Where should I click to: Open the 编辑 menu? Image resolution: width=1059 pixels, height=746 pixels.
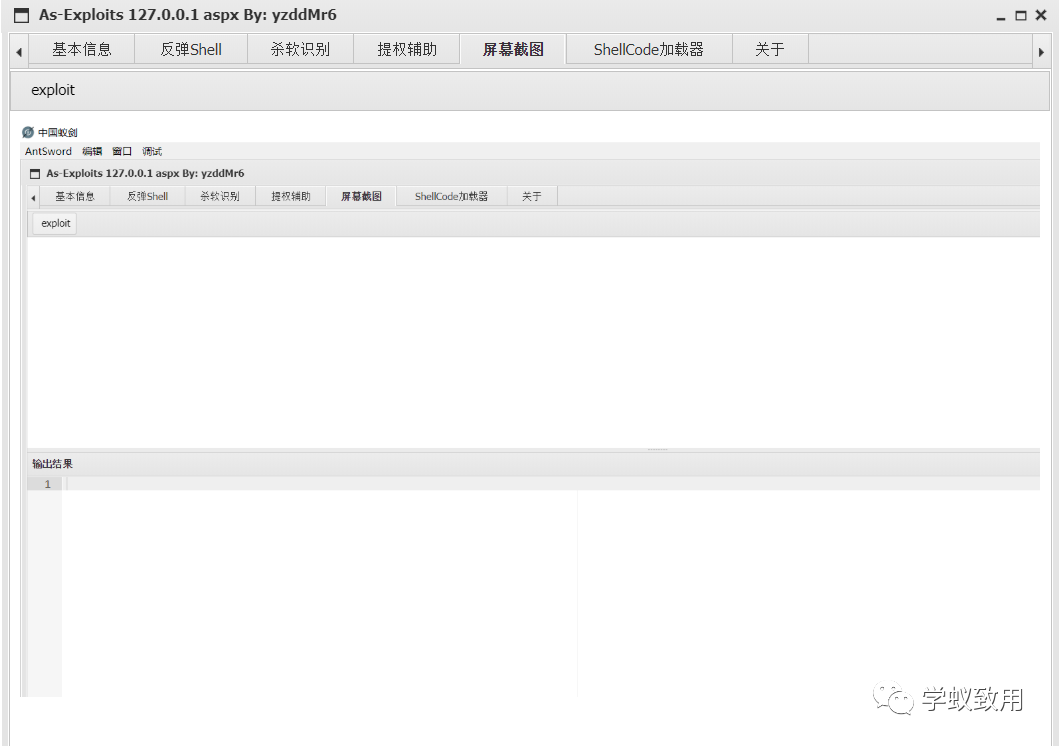pos(92,151)
